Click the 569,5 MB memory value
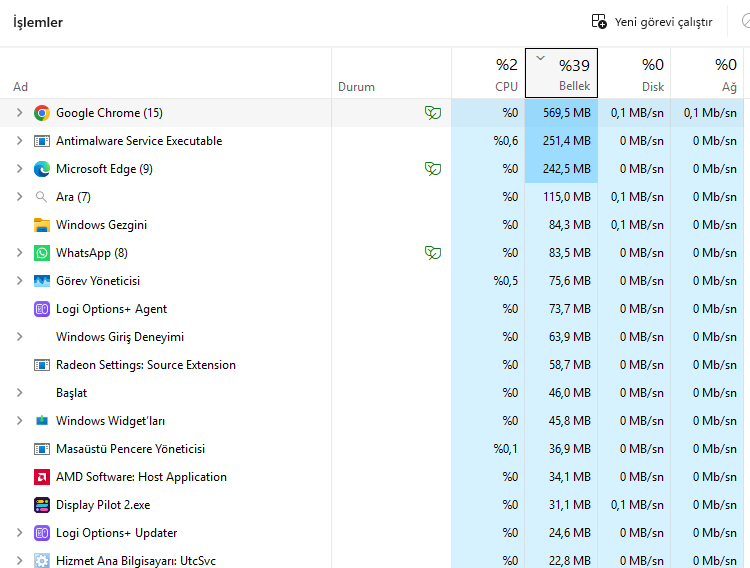Viewport: 750px width, 568px height. point(567,113)
